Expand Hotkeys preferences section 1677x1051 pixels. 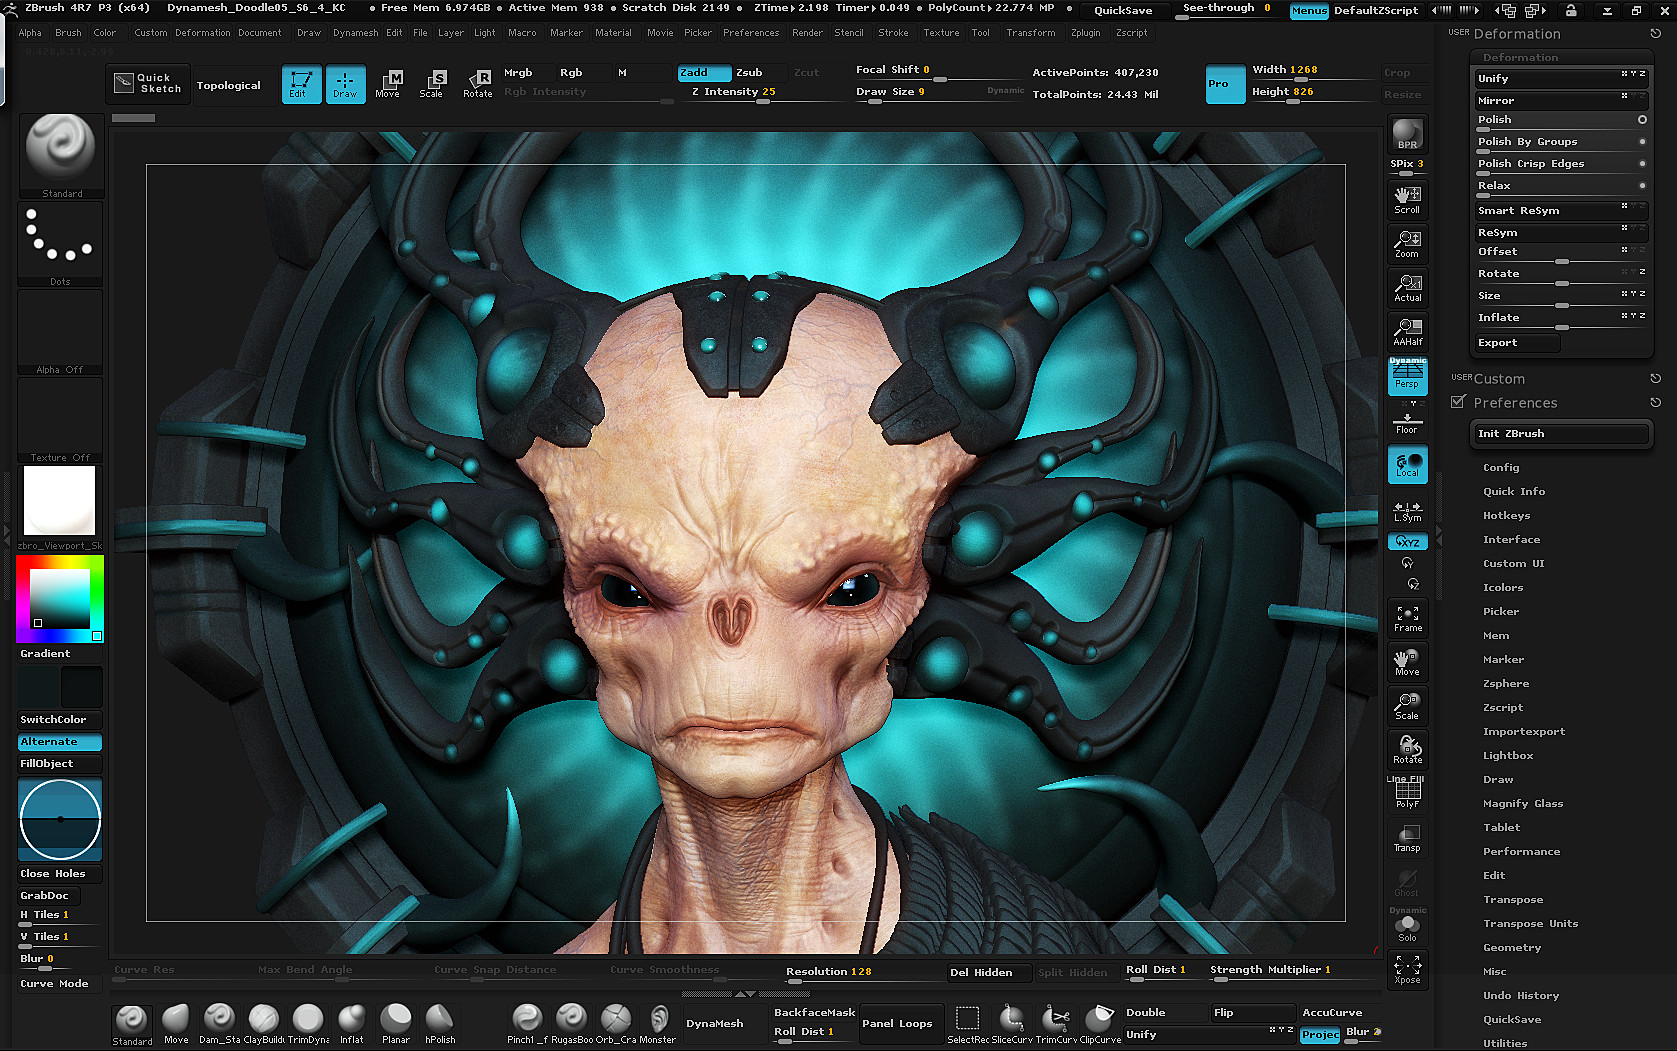pyautogui.click(x=1506, y=515)
